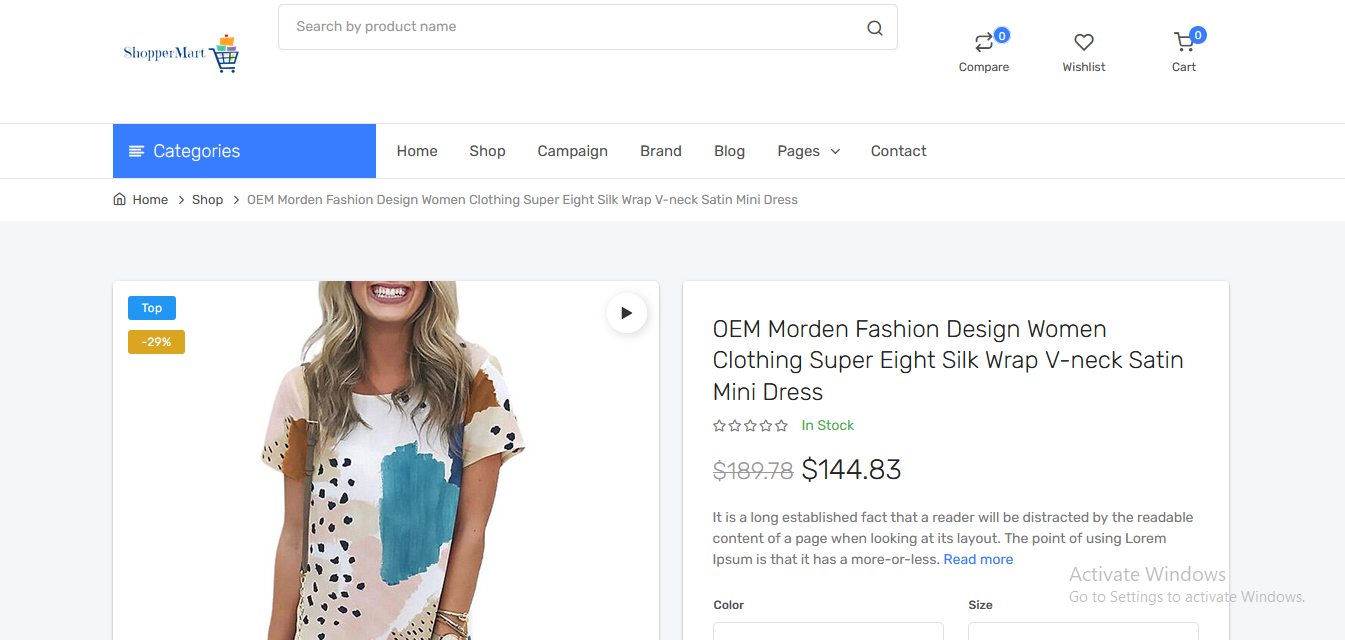Viewport: 1345px width, 640px height.
Task: Click the product dress image
Action: tap(386, 460)
